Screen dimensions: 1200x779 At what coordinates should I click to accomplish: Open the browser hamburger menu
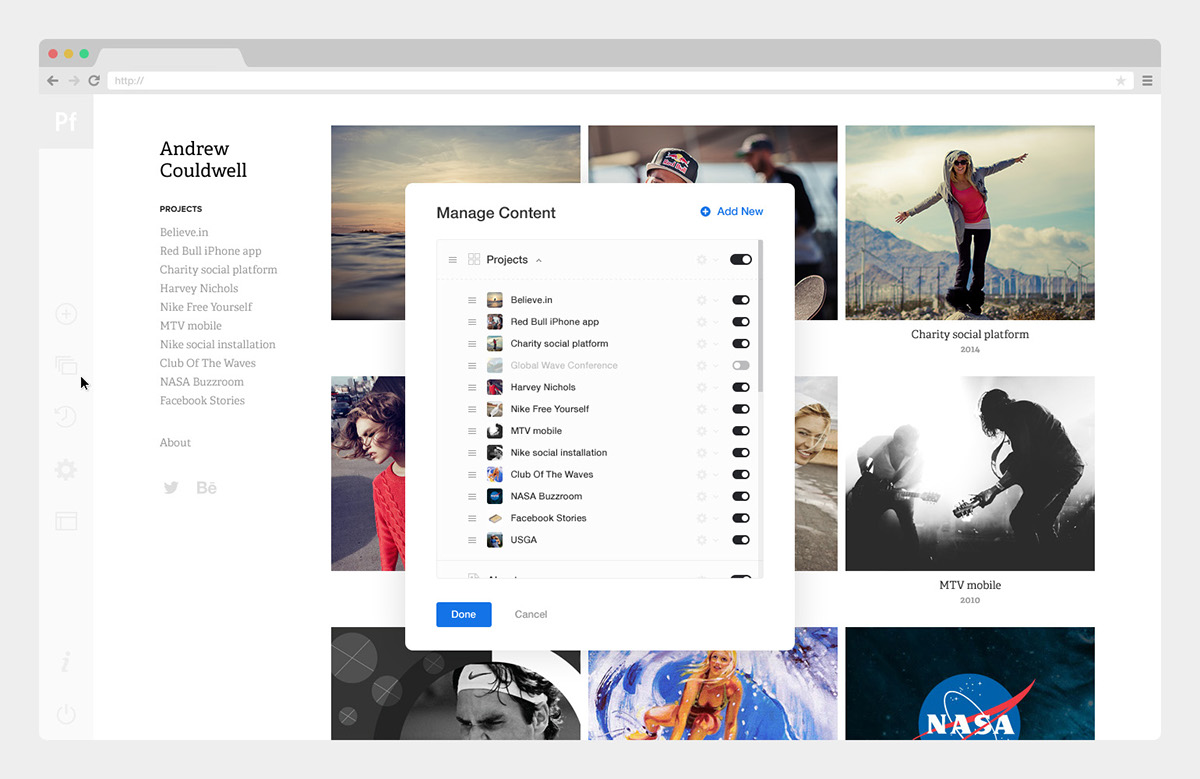pos(1147,81)
